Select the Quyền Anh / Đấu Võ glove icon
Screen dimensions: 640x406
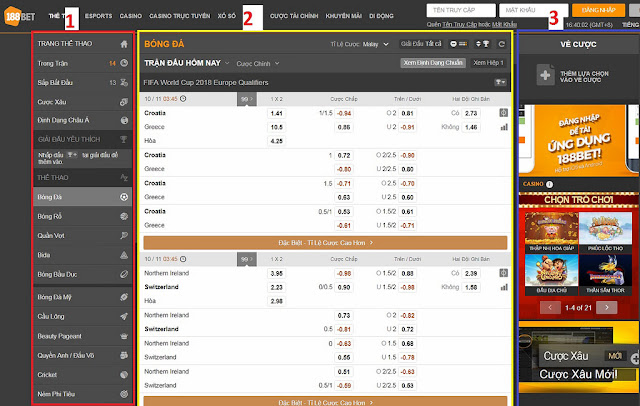click(x=124, y=355)
